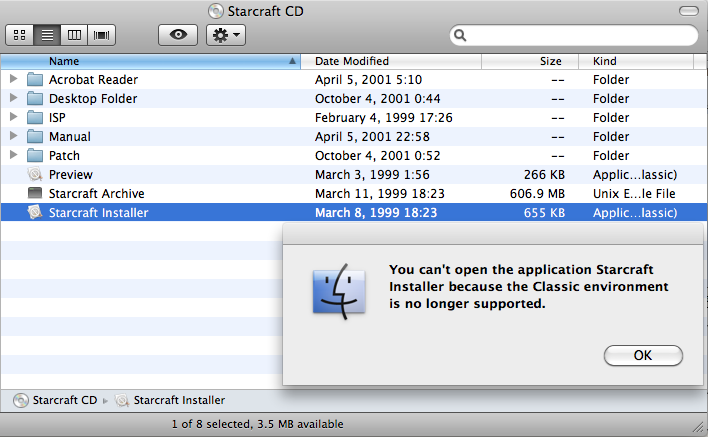
Task: Select the Starcraft Archive file icon
Action: pyautogui.click(x=35, y=193)
